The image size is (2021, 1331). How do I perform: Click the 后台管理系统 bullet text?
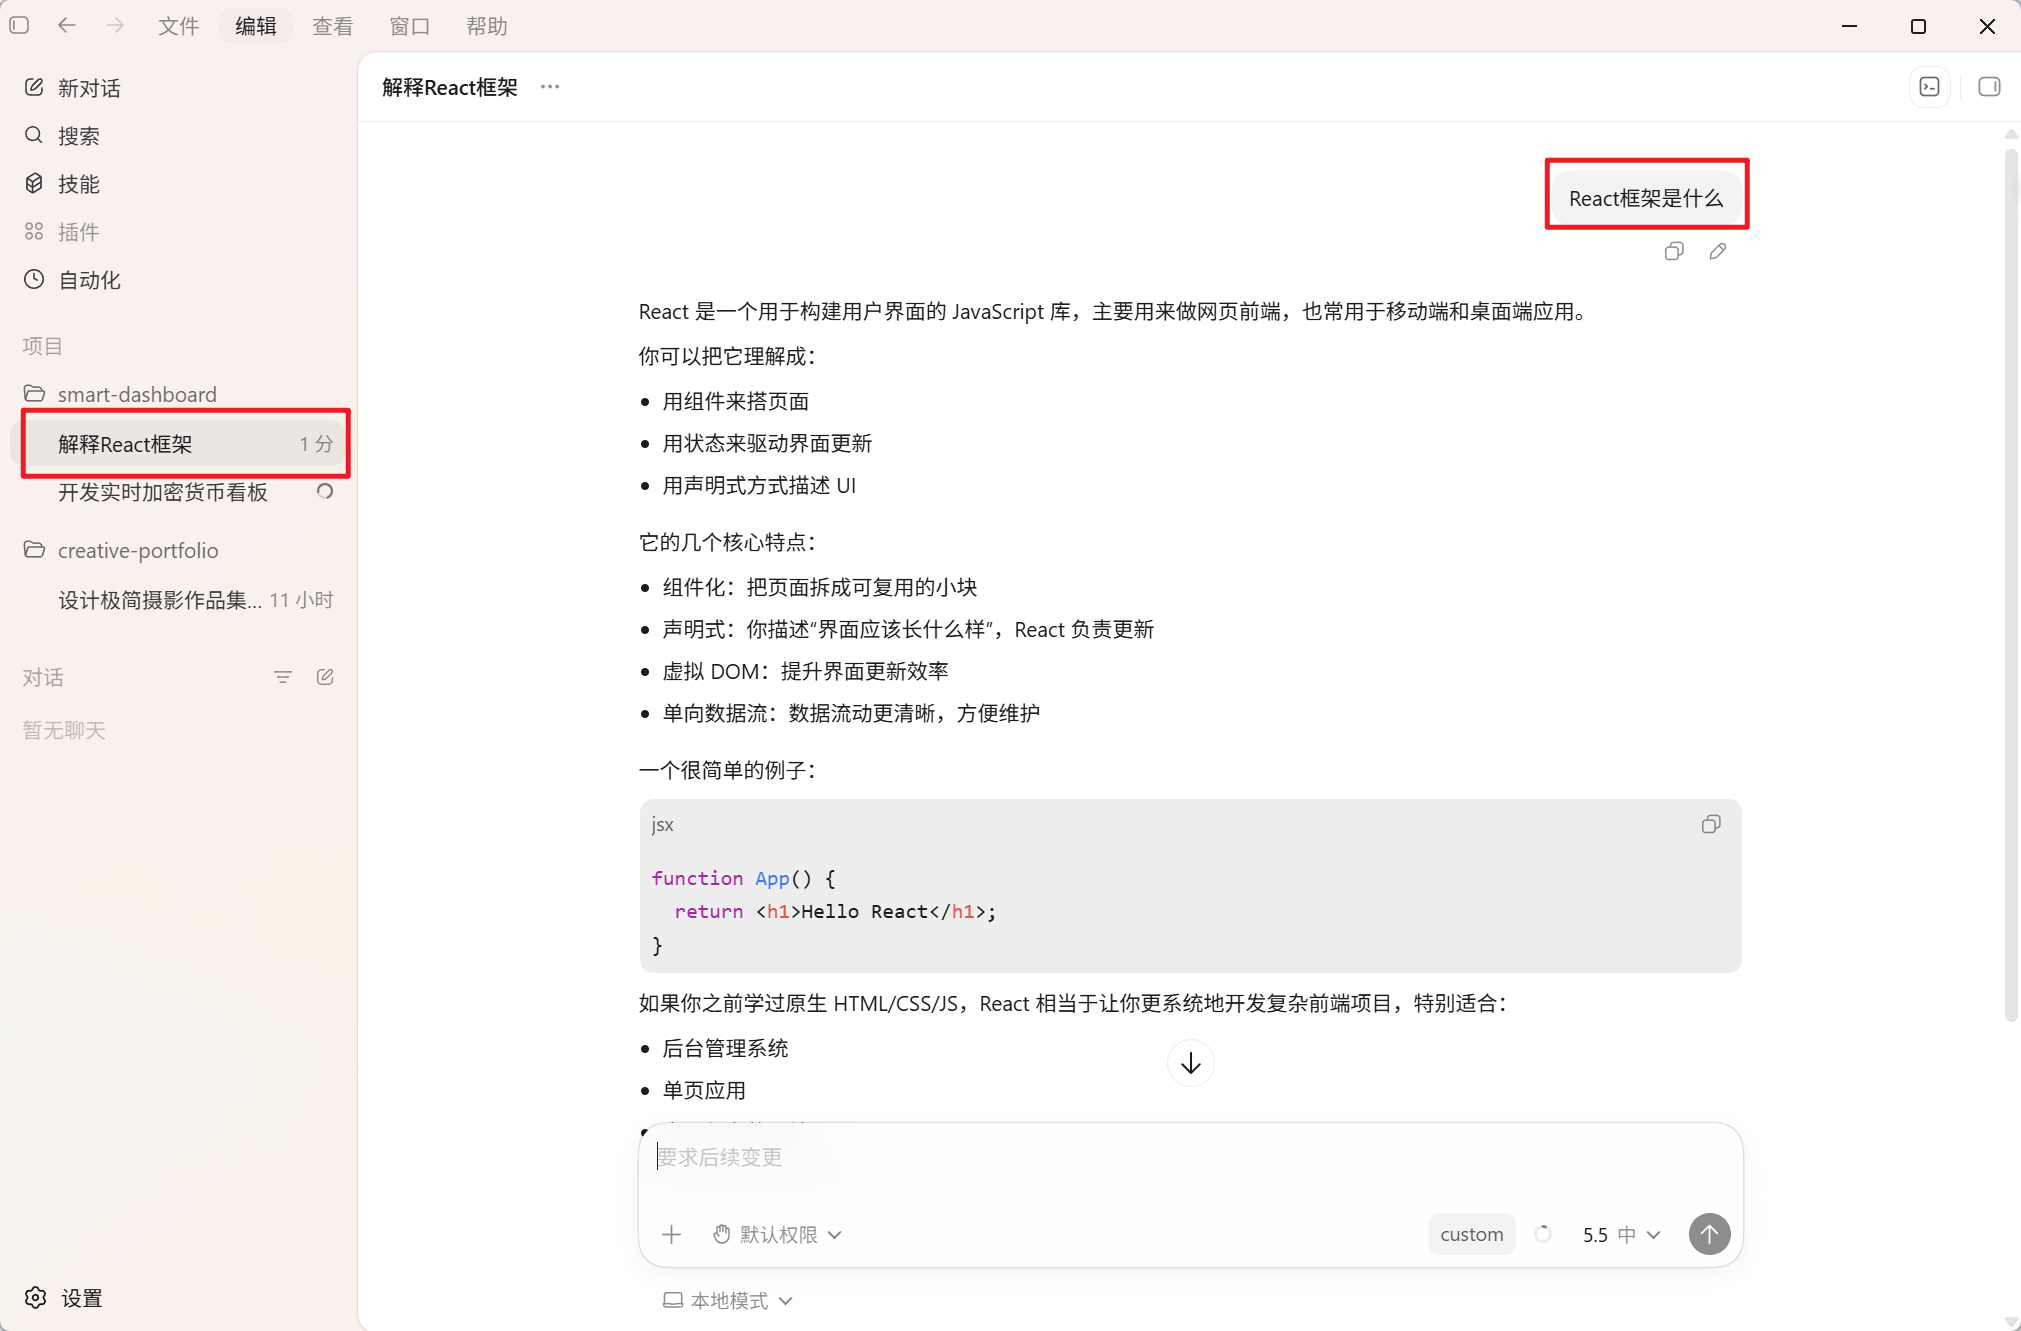(x=725, y=1048)
